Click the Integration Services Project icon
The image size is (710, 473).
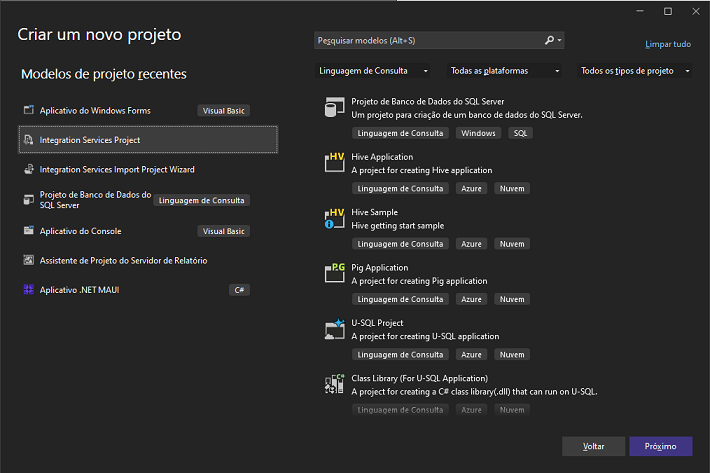click(x=29, y=139)
